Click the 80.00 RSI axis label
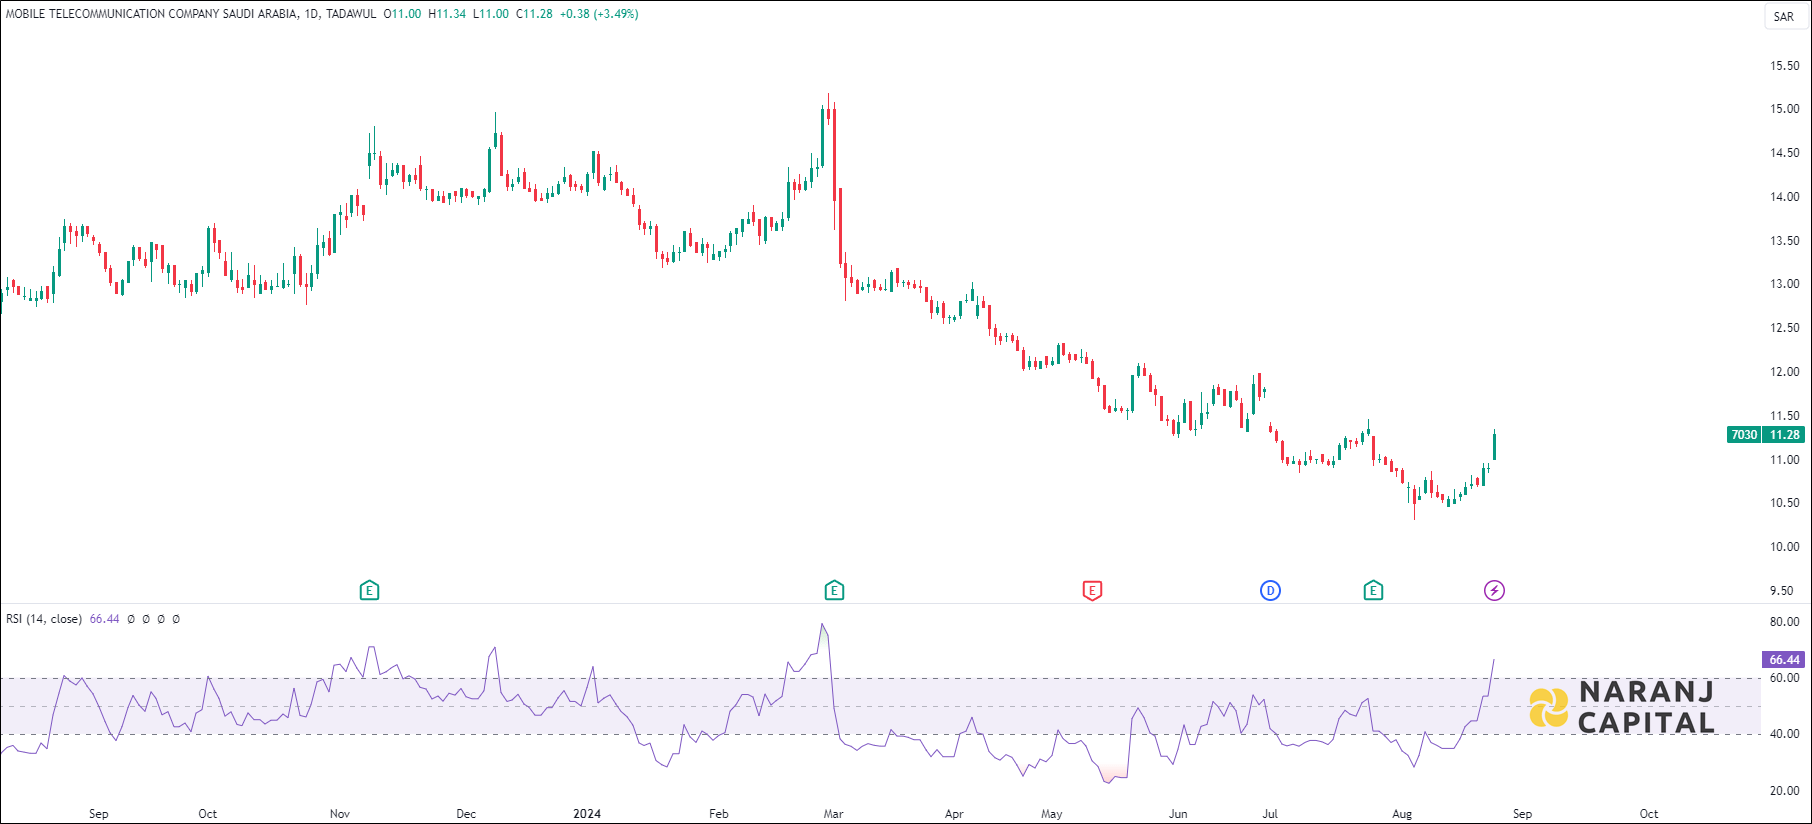 tap(1784, 622)
